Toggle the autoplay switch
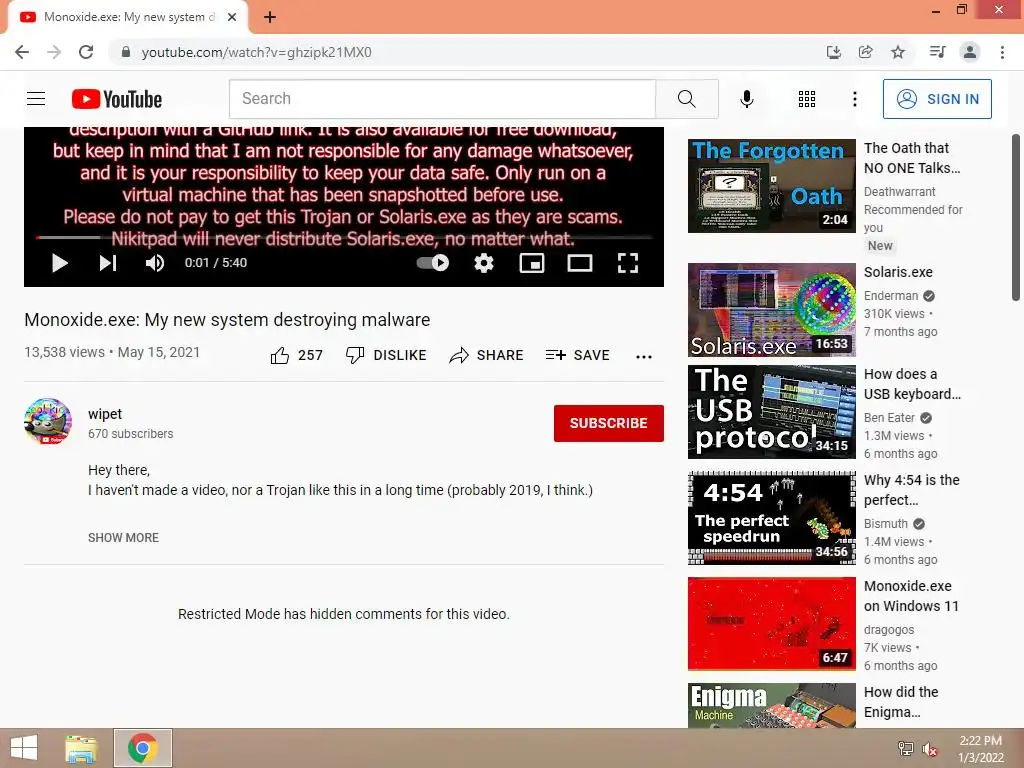Screen dimensions: 1024x768 click(x=433, y=263)
